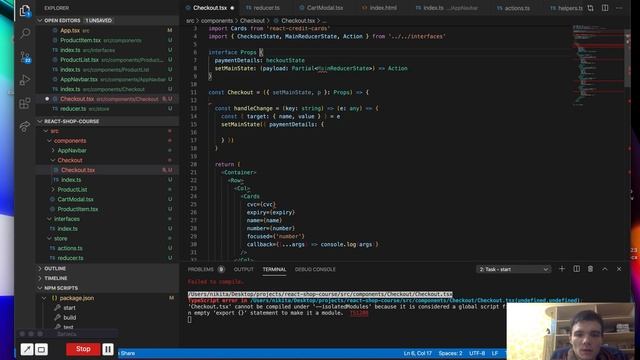640x360 pixels.
Task: Change indentation via Spaces: 2 in the status bar
Action: coord(450,353)
